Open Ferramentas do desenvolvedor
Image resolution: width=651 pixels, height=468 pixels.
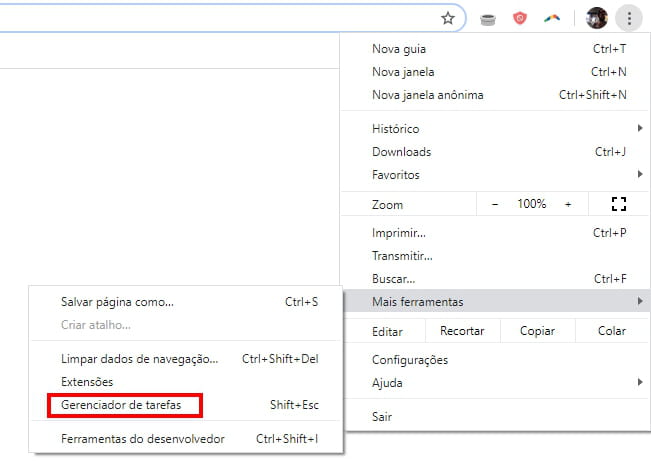(186, 439)
